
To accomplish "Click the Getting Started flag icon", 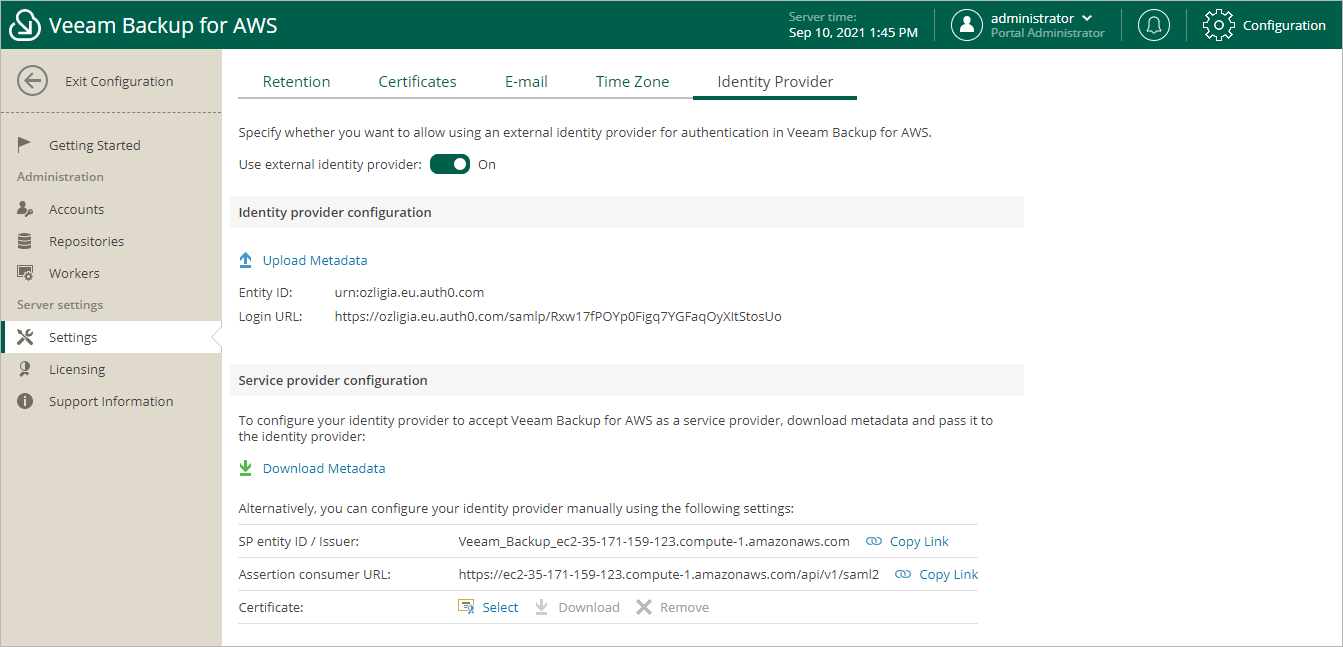I will click(25, 145).
